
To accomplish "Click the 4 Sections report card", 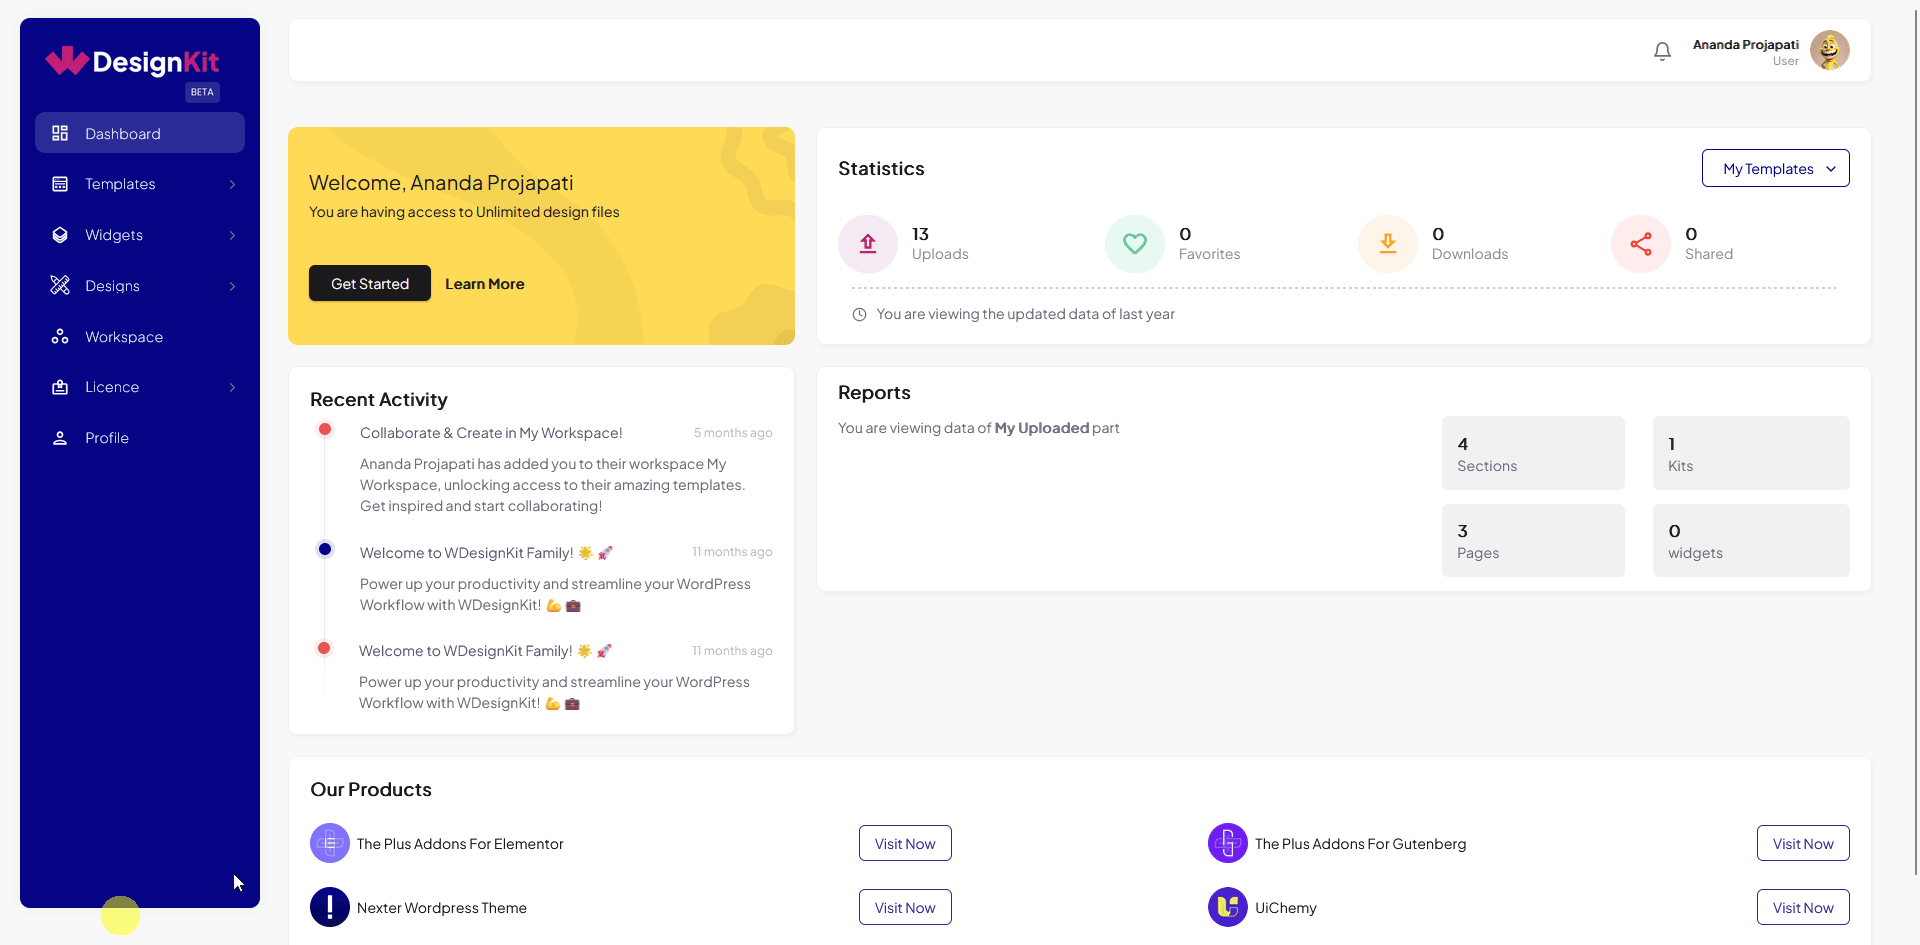I will tap(1533, 453).
